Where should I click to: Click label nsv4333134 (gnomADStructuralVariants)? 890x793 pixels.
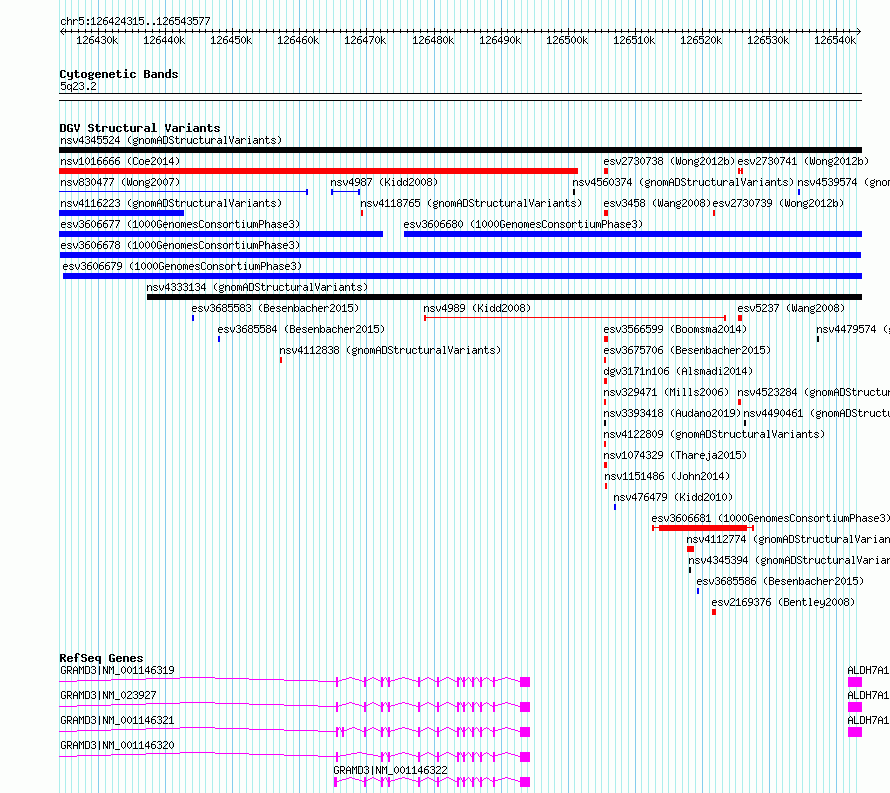tap(257, 287)
